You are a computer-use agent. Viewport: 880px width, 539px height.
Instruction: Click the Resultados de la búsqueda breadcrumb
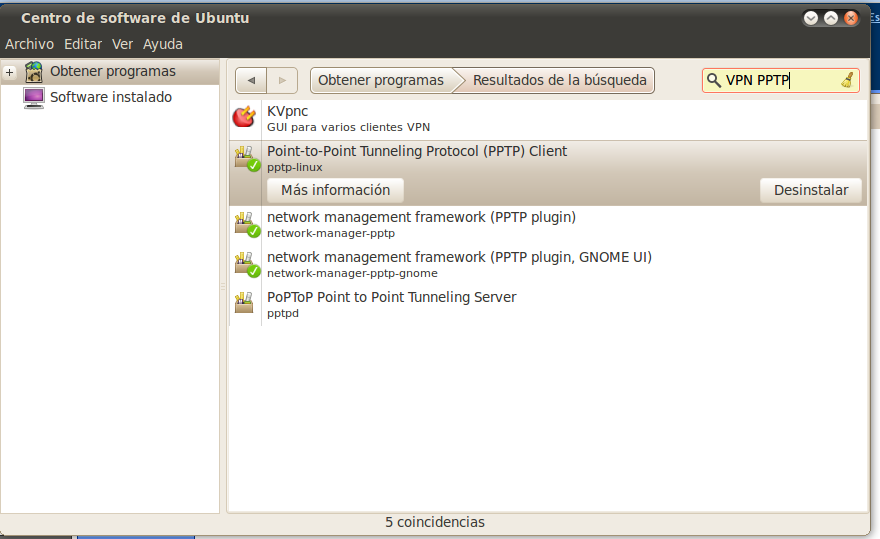559,80
